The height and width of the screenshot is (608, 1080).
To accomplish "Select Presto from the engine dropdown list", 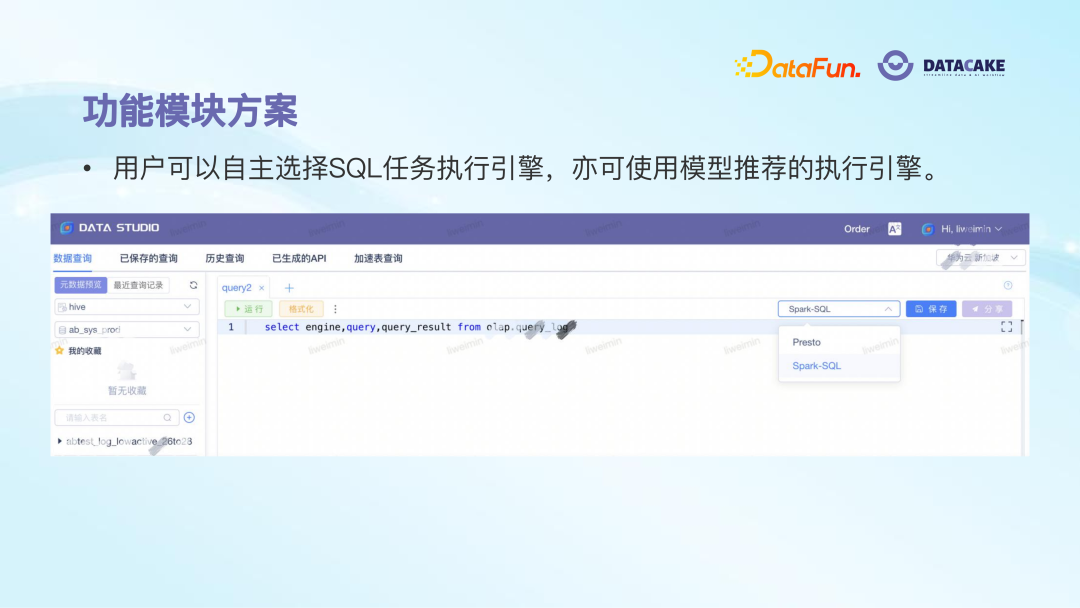I will click(x=808, y=342).
